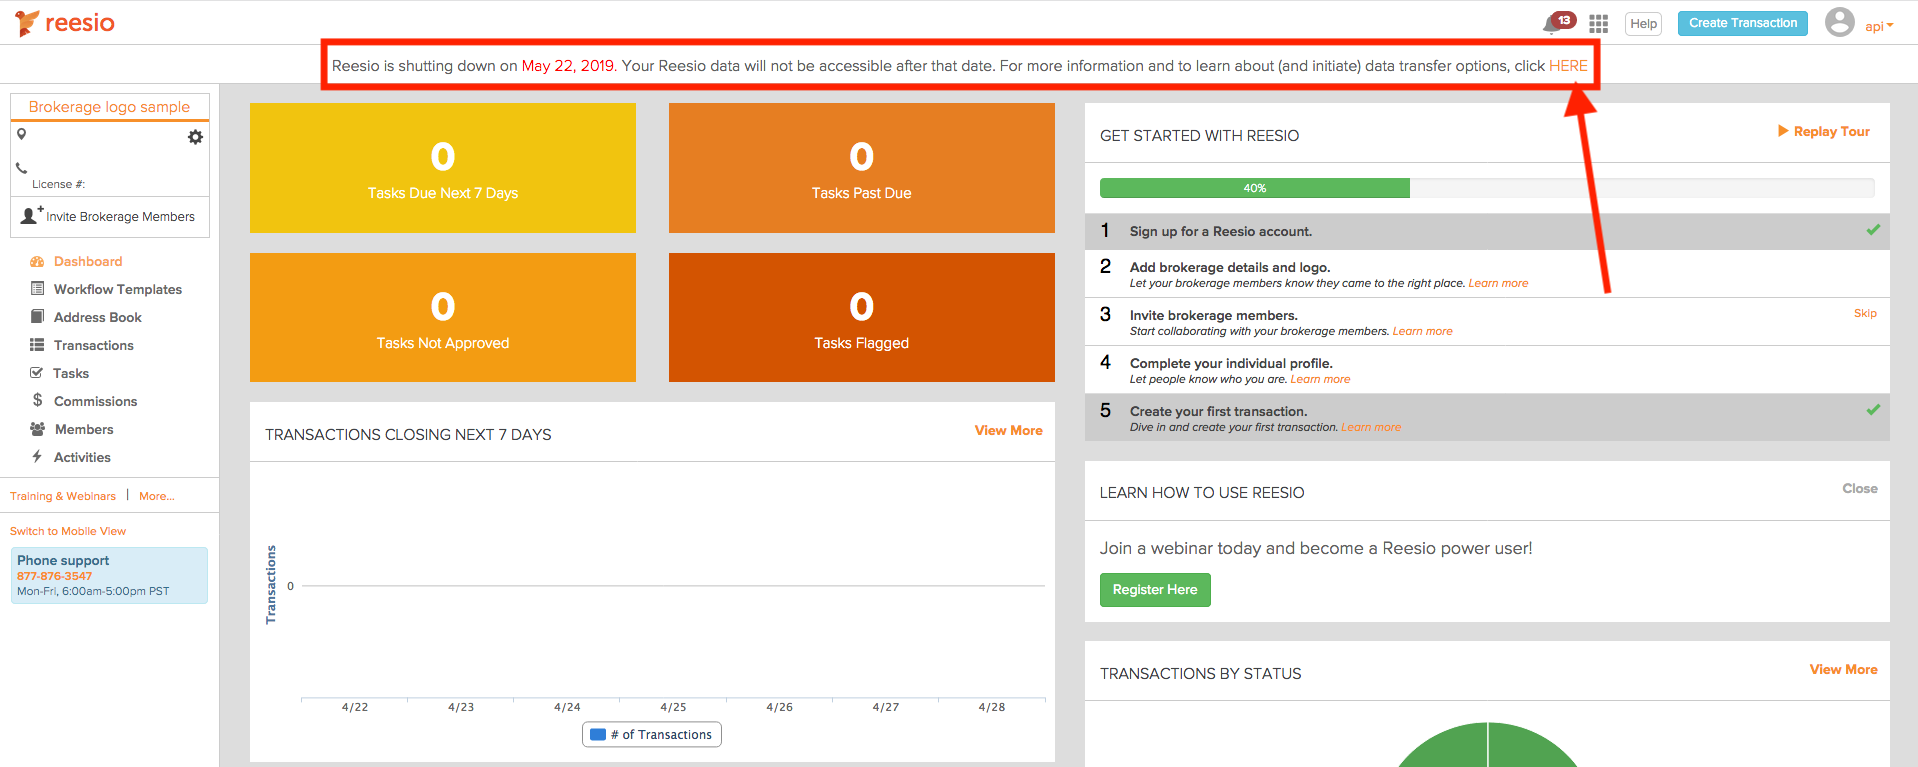Click the brokerage location pin icon
Screen dimensions: 1918x767
click(21, 134)
